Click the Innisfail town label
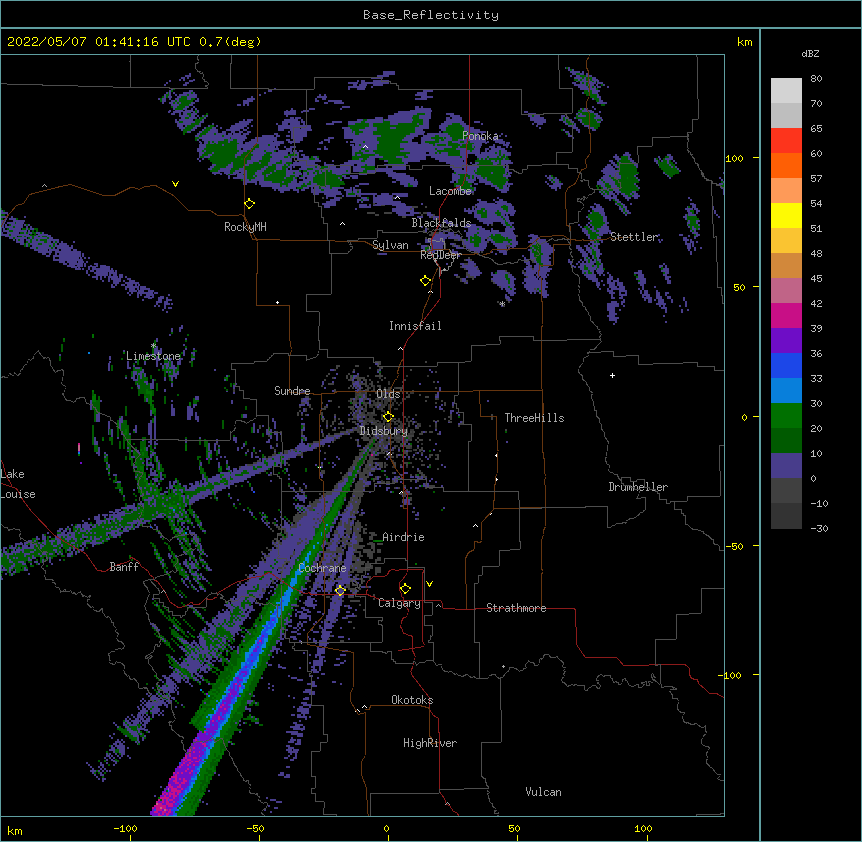The width and height of the screenshot is (862, 842). (x=415, y=326)
